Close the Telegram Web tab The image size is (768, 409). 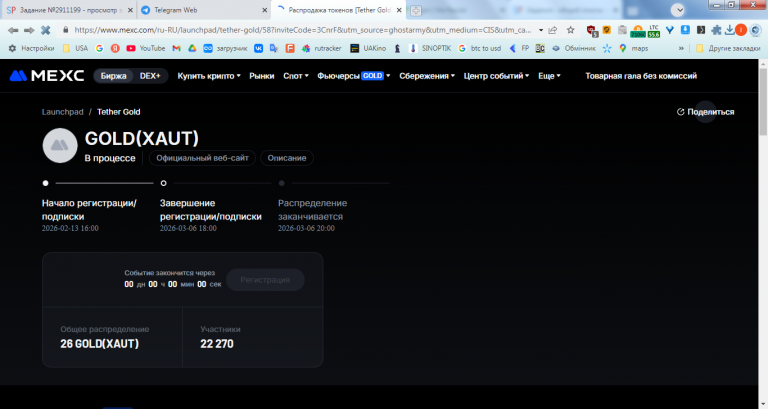[264, 10]
